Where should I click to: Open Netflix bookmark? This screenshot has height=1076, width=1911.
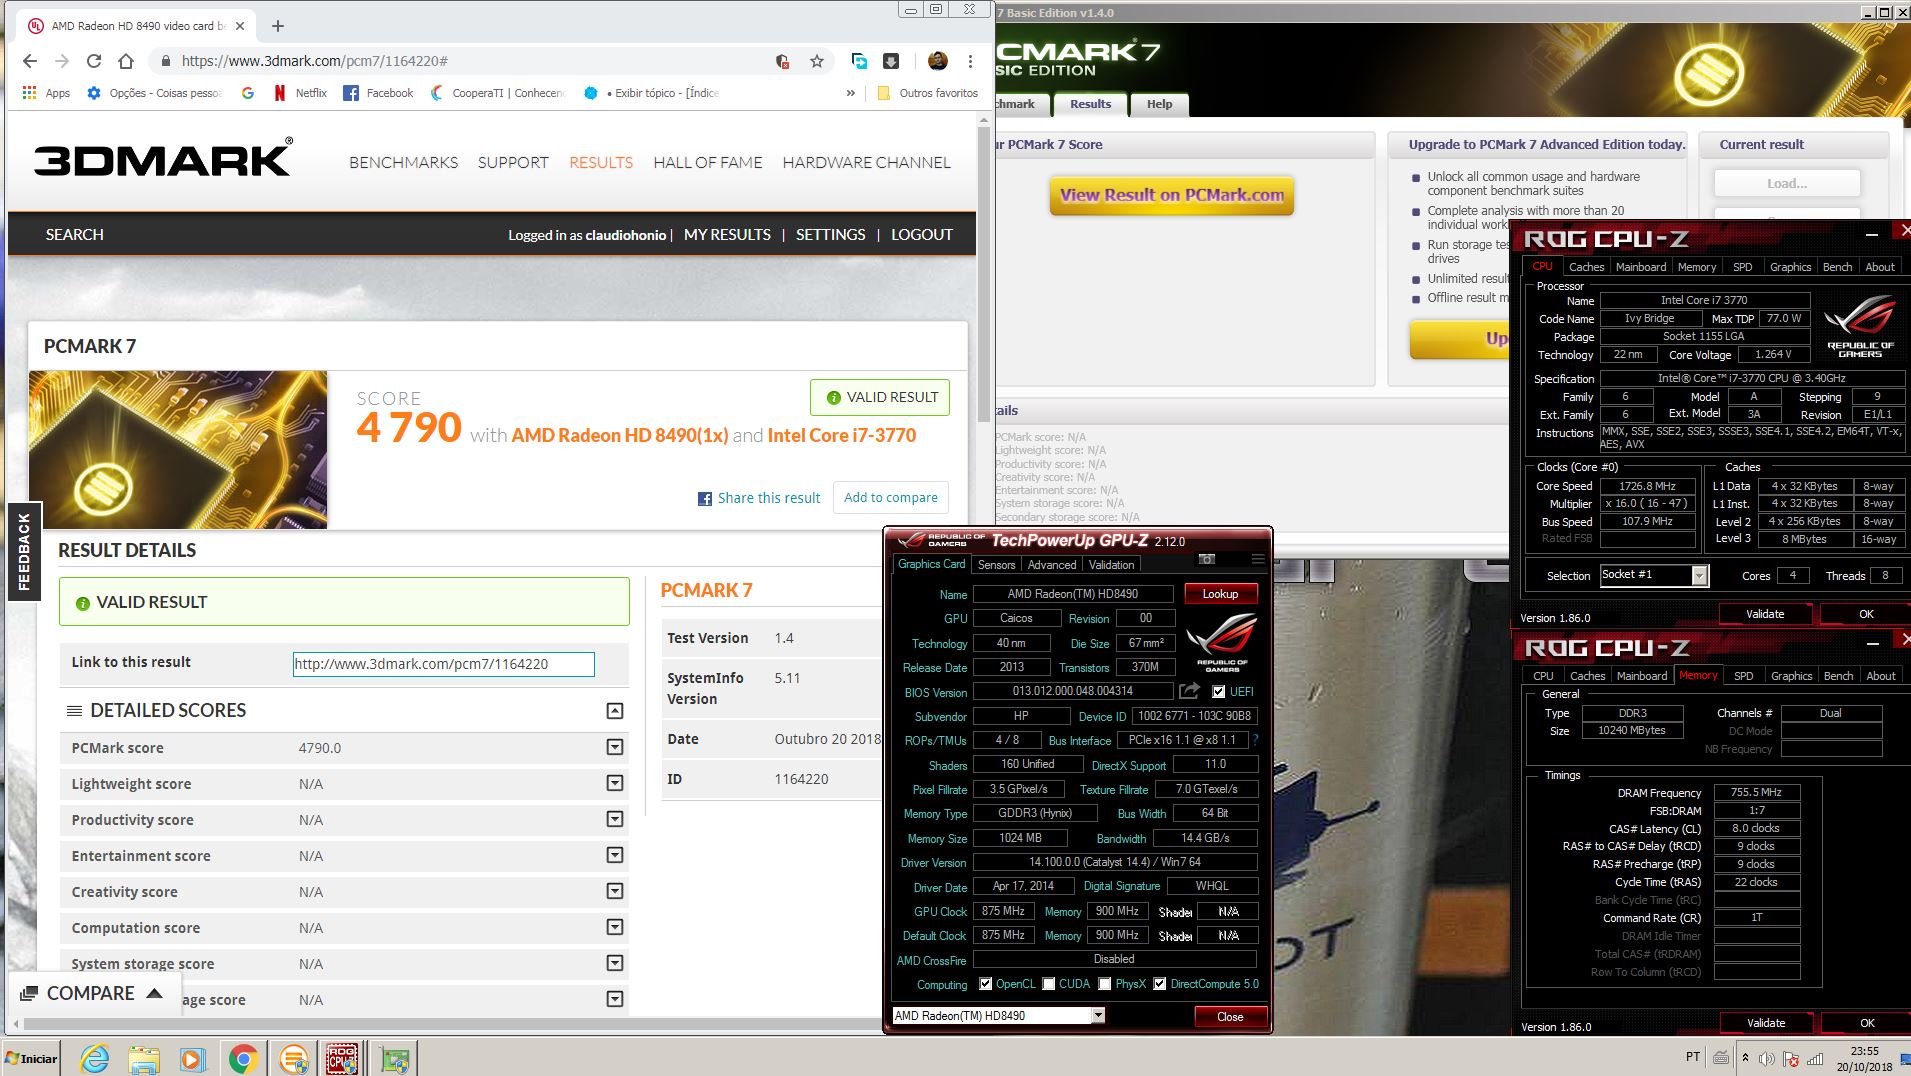point(300,93)
